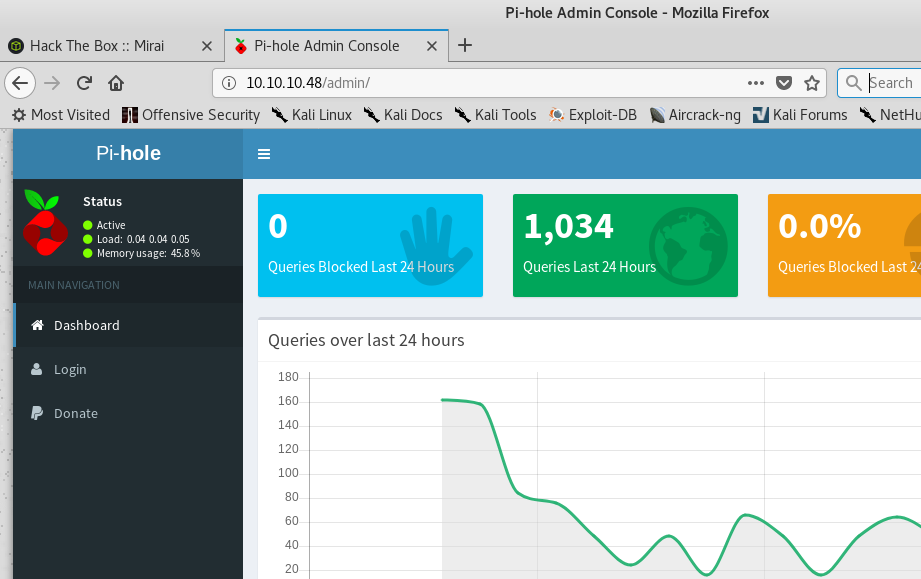
Task: Go to the Firefox home page
Action: pos(116,83)
